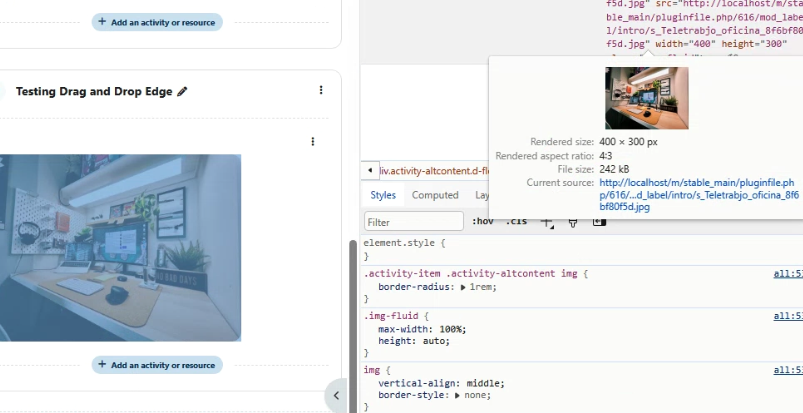Add an activity or resource above the section

[157, 22]
